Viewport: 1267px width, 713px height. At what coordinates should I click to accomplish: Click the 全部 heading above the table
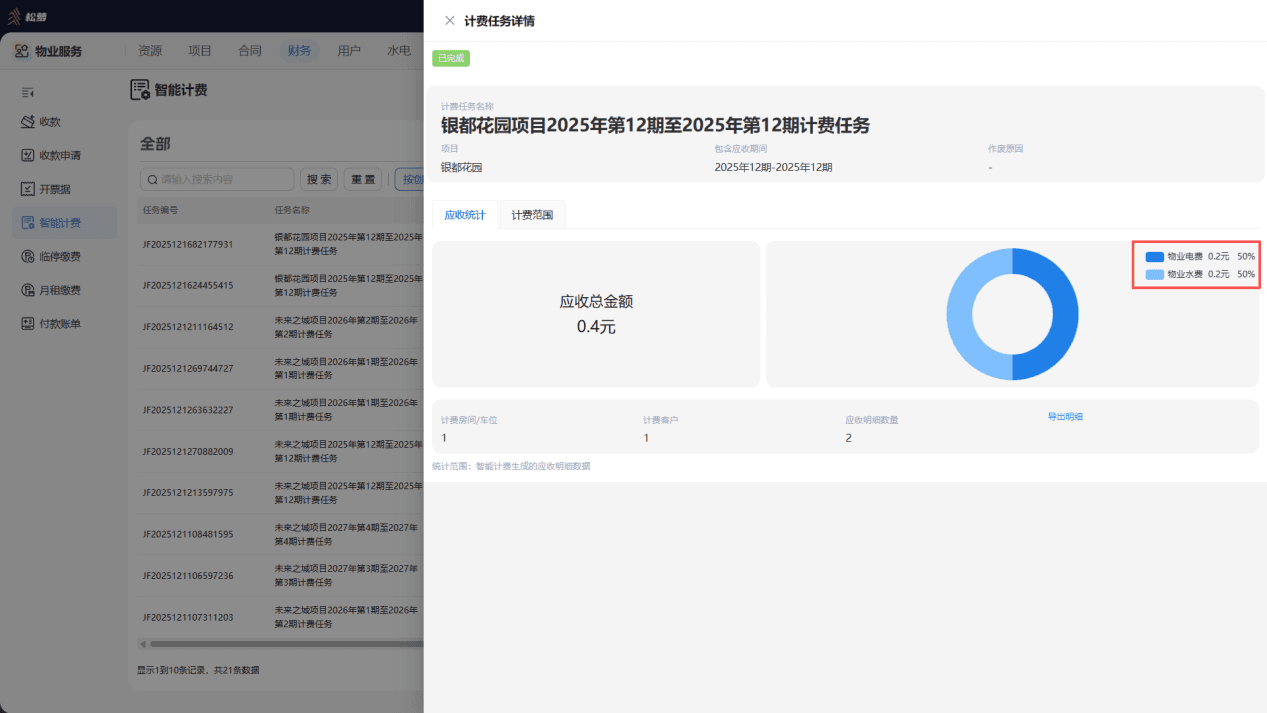(x=155, y=144)
